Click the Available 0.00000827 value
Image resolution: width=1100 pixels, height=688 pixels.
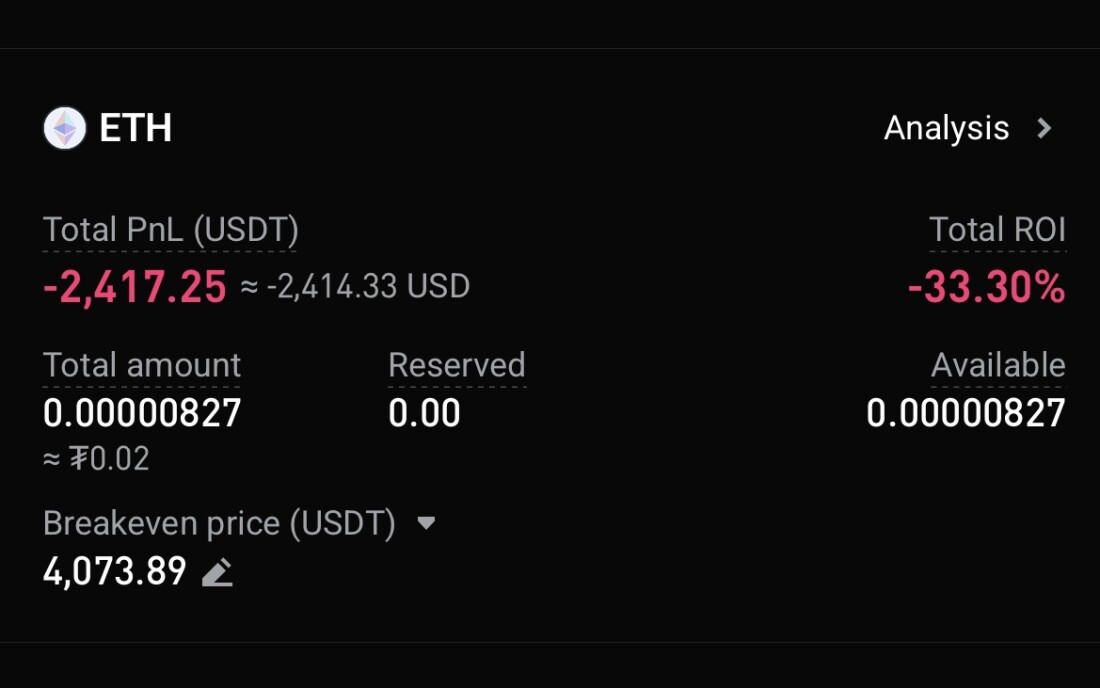[966, 413]
